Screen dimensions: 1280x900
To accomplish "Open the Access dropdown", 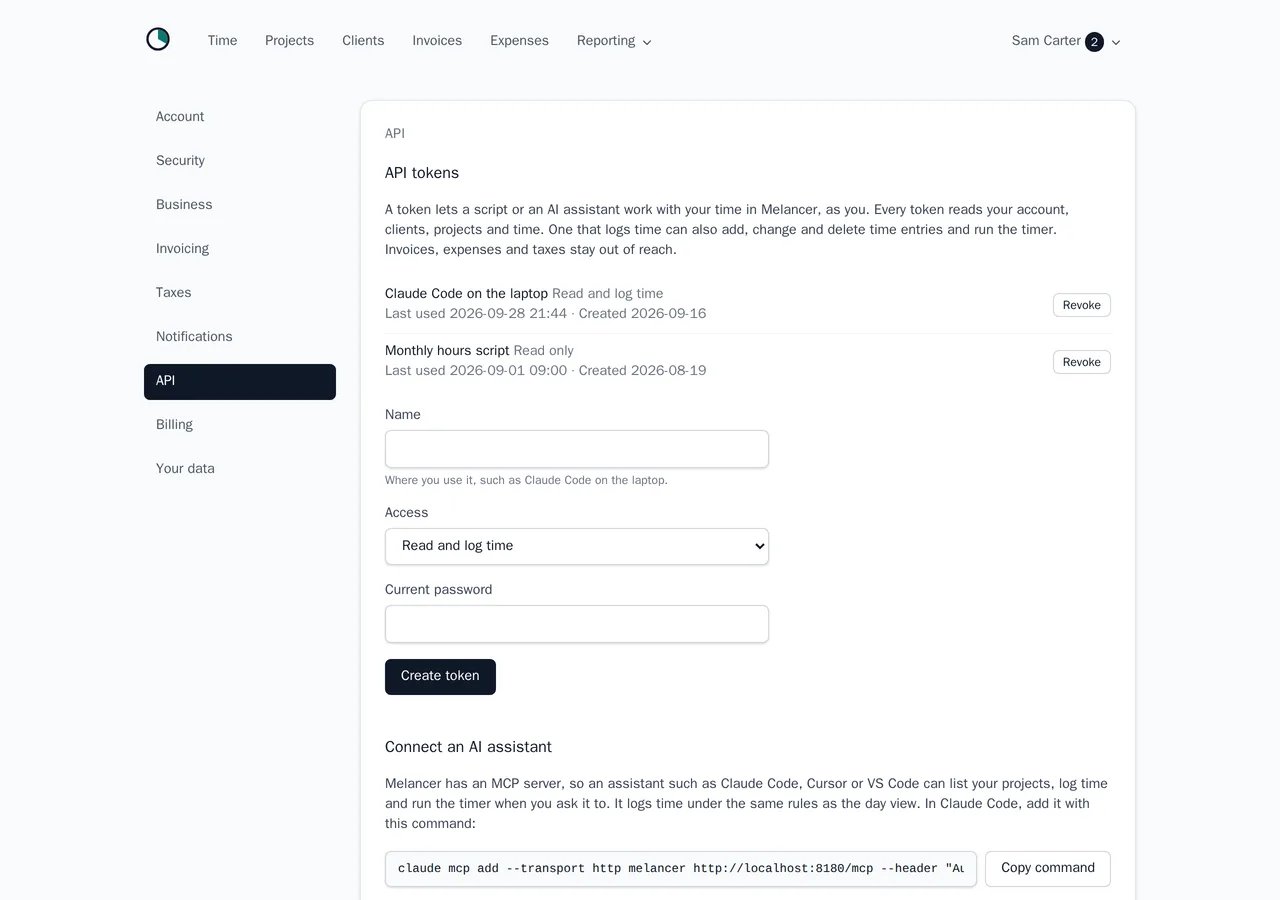I will click(x=577, y=546).
